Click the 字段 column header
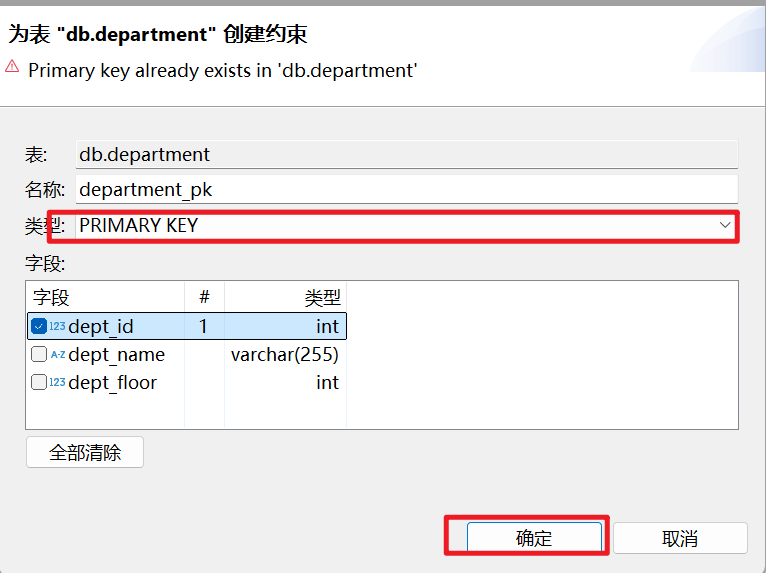766x573 pixels. [x=52, y=297]
